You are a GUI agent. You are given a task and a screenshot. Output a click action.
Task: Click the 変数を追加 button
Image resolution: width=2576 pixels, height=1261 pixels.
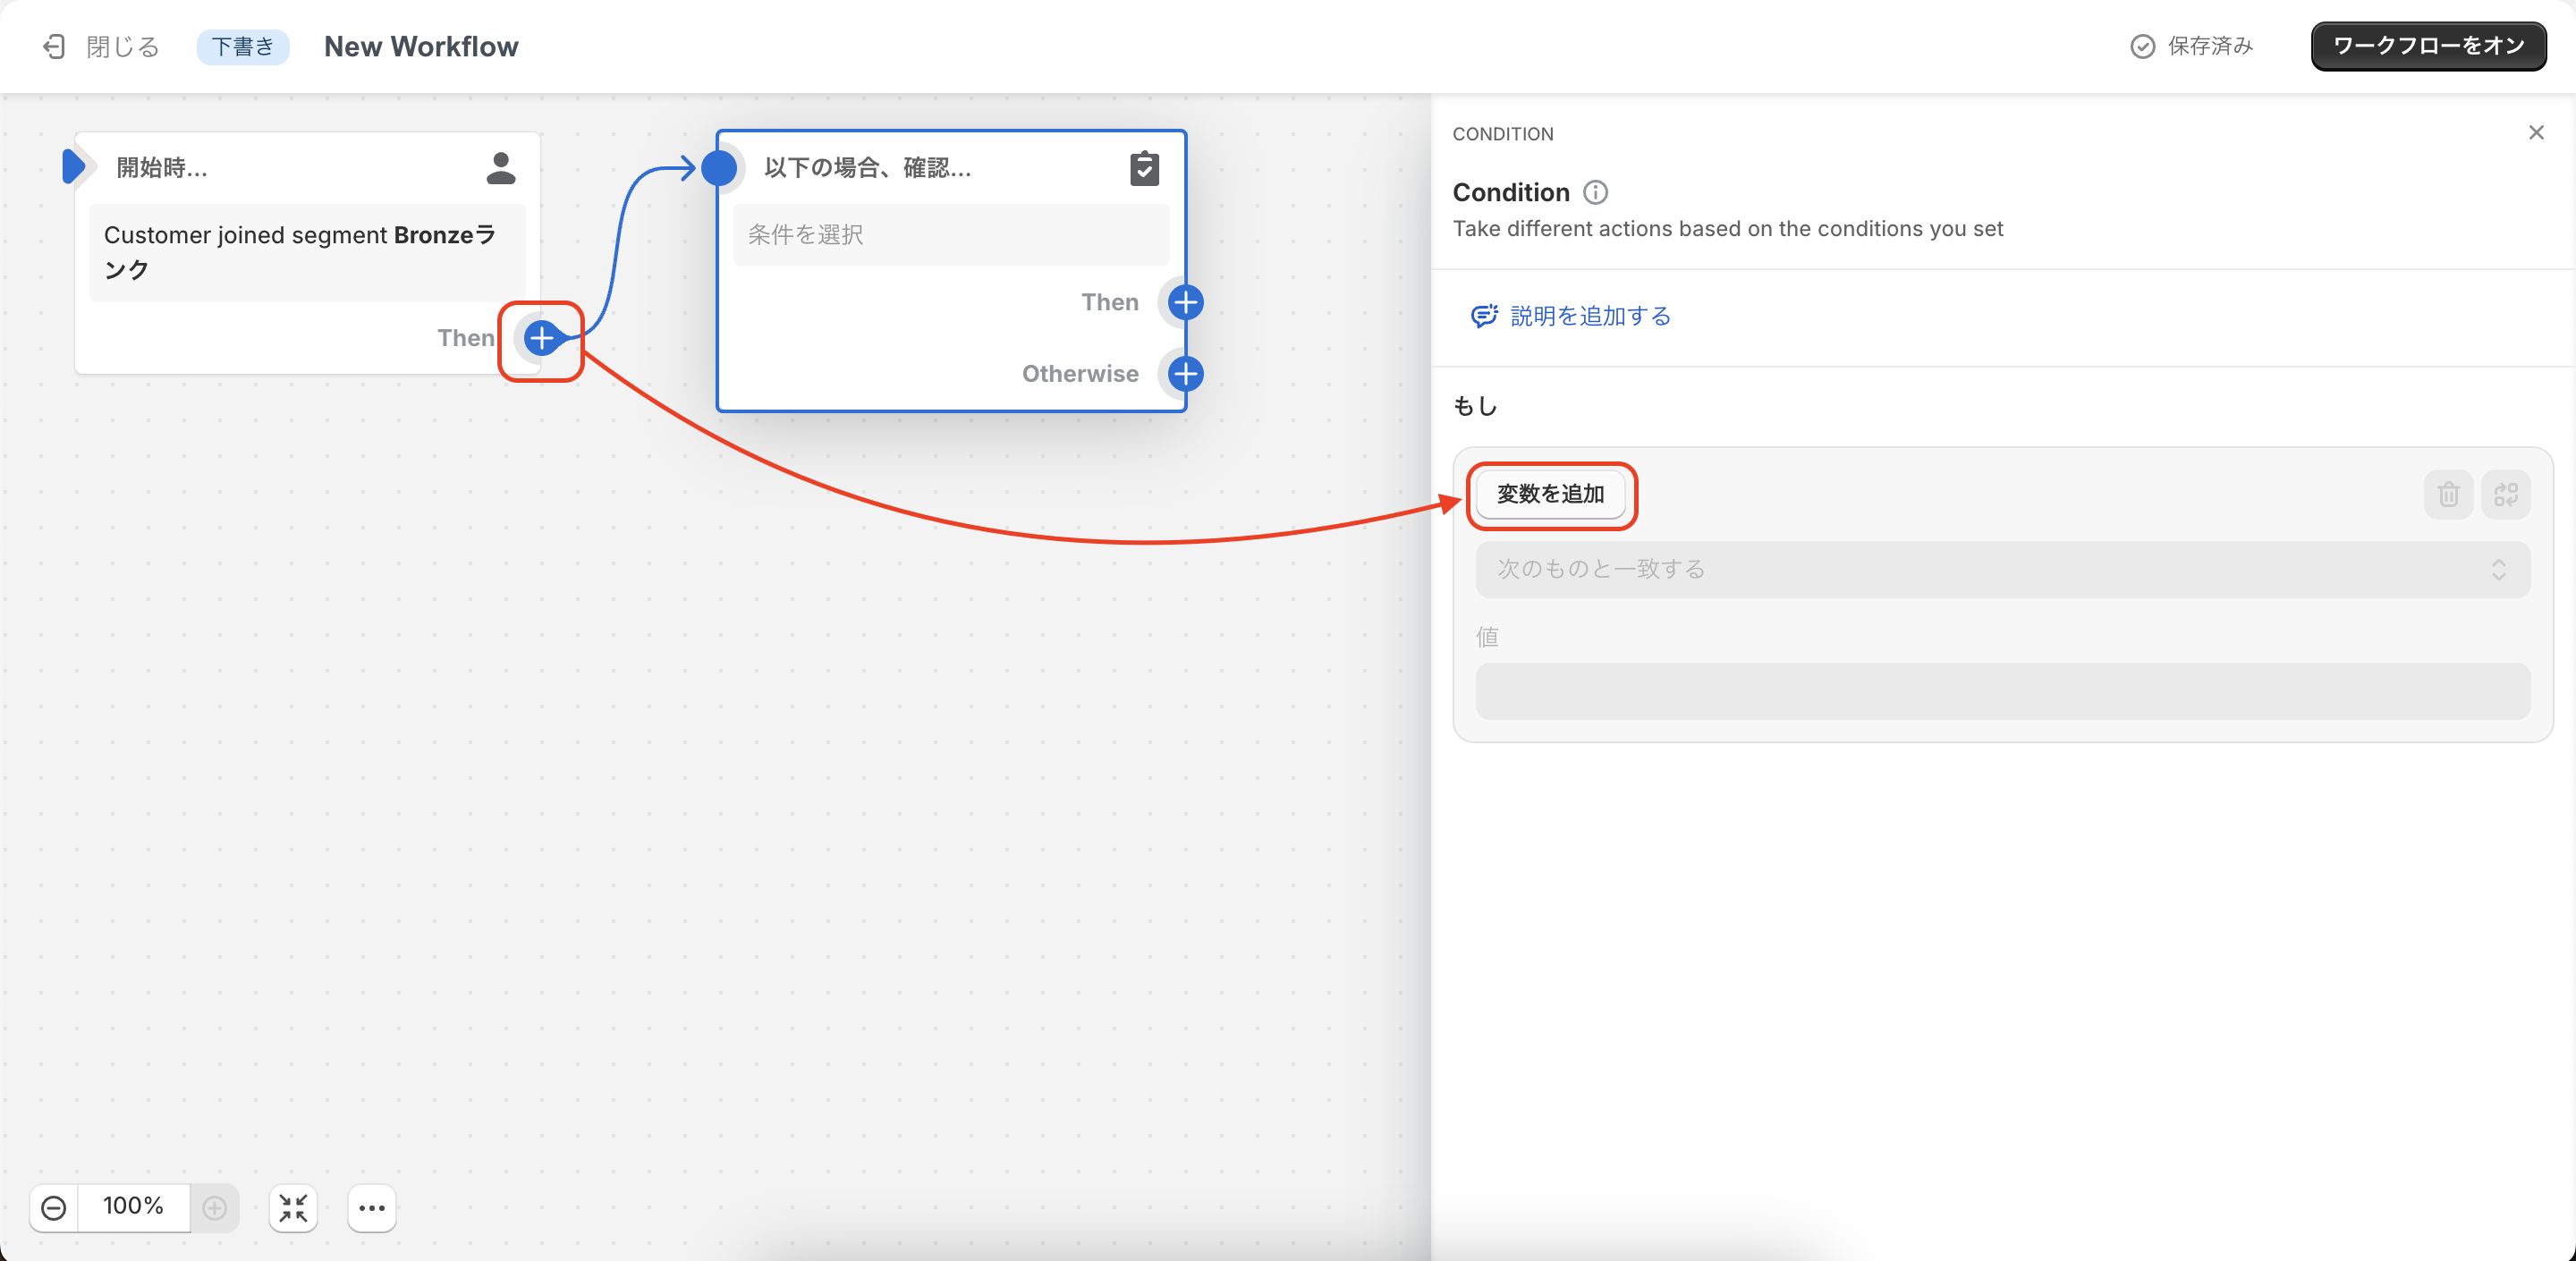pos(1550,494)
